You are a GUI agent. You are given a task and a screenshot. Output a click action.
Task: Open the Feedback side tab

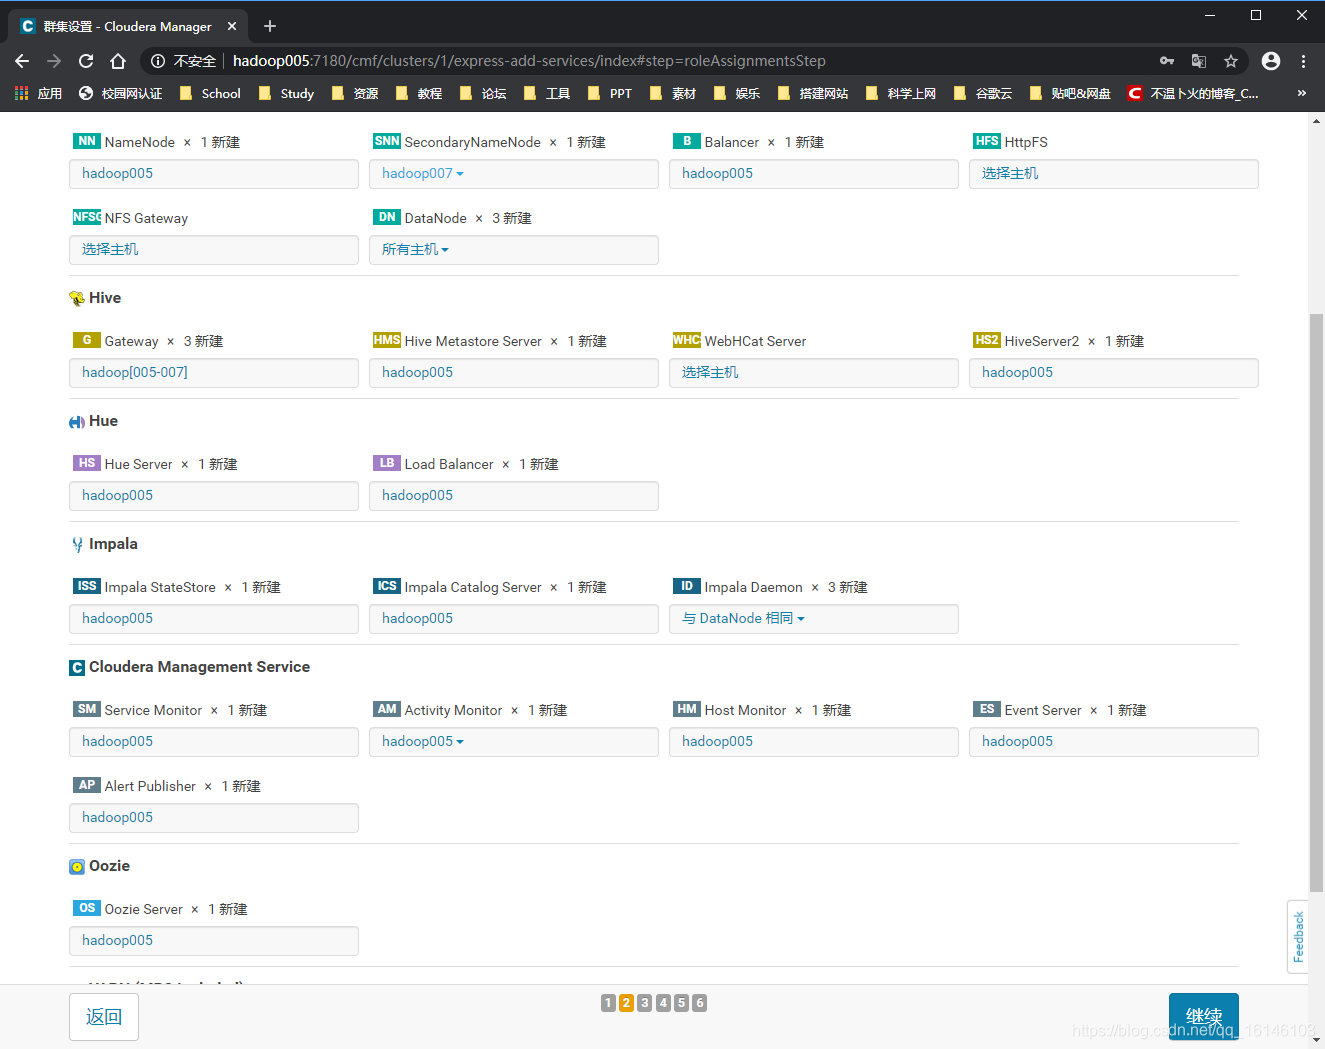1298,936
